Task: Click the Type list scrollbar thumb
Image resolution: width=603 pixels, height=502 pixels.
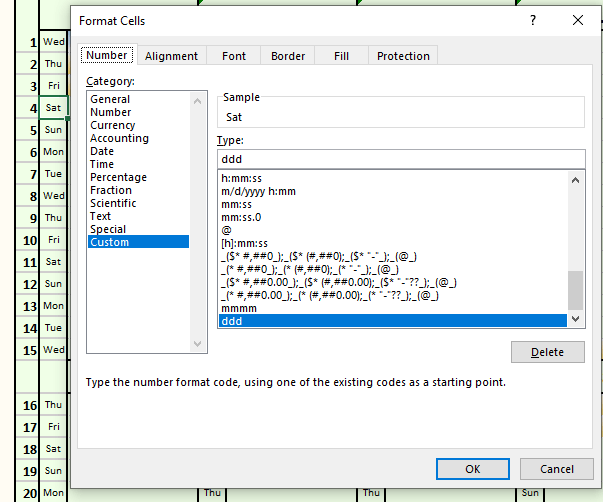Action: (x=575, y=290)
